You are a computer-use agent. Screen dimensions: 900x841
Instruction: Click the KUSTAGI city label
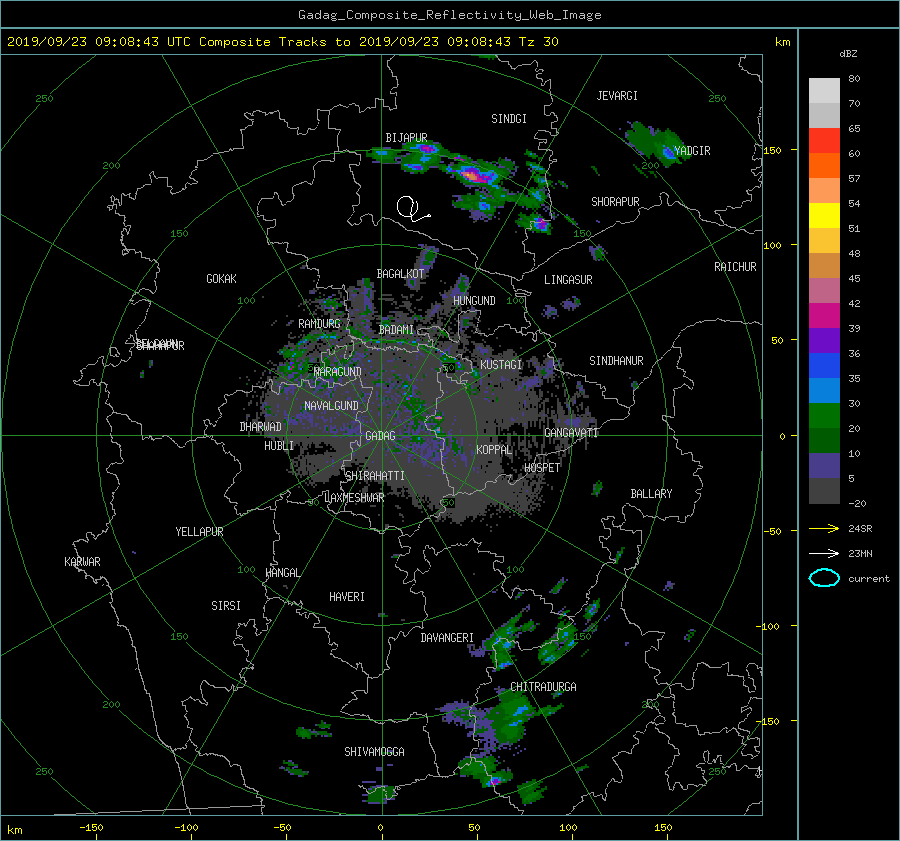pyautogui.click(x=501, y=365)
